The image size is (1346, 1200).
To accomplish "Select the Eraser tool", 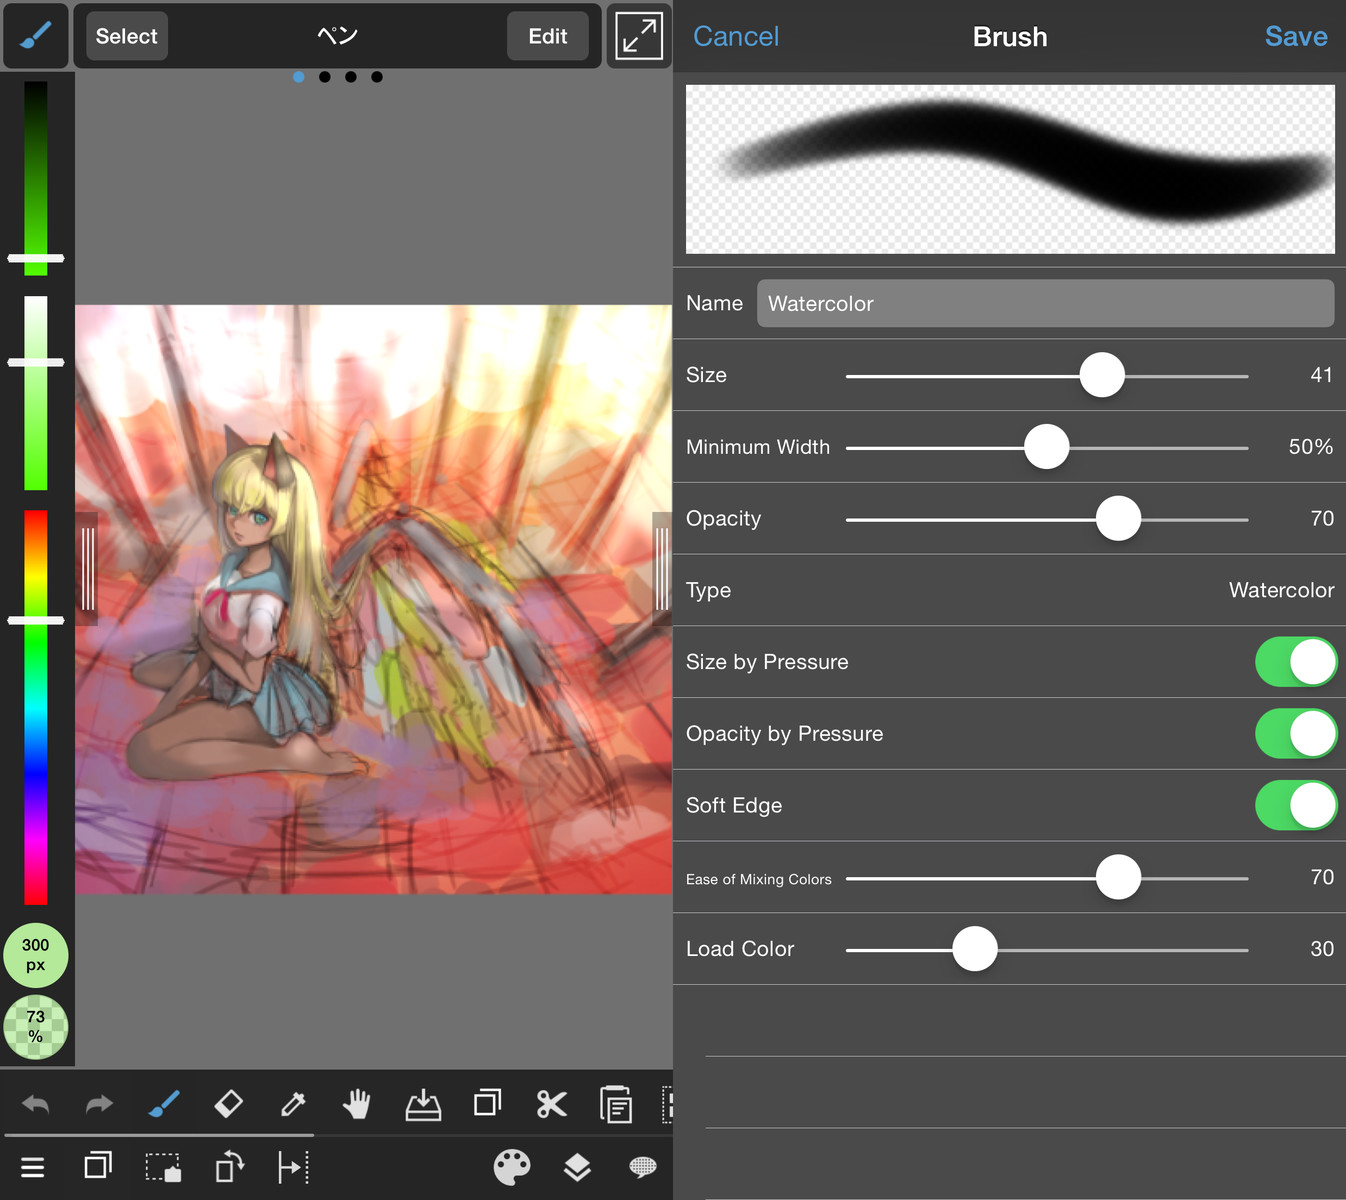I will pos(228,1104).
